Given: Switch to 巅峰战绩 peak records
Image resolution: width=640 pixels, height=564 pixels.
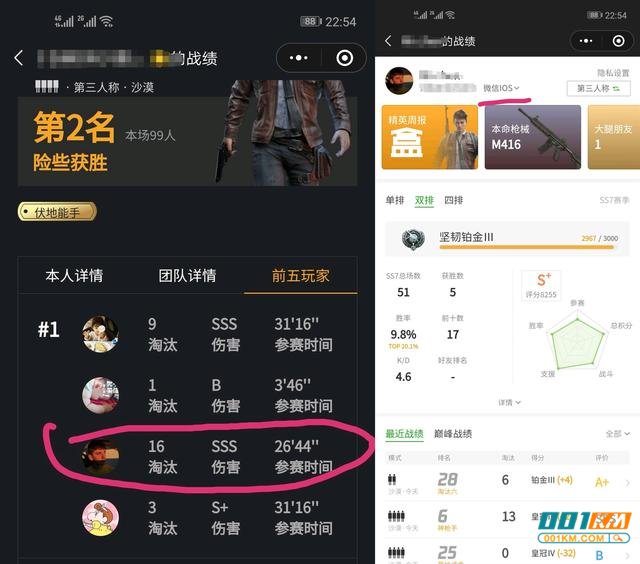Looking at the screenshot, I should pyautogui.click(x=453, y=434).
